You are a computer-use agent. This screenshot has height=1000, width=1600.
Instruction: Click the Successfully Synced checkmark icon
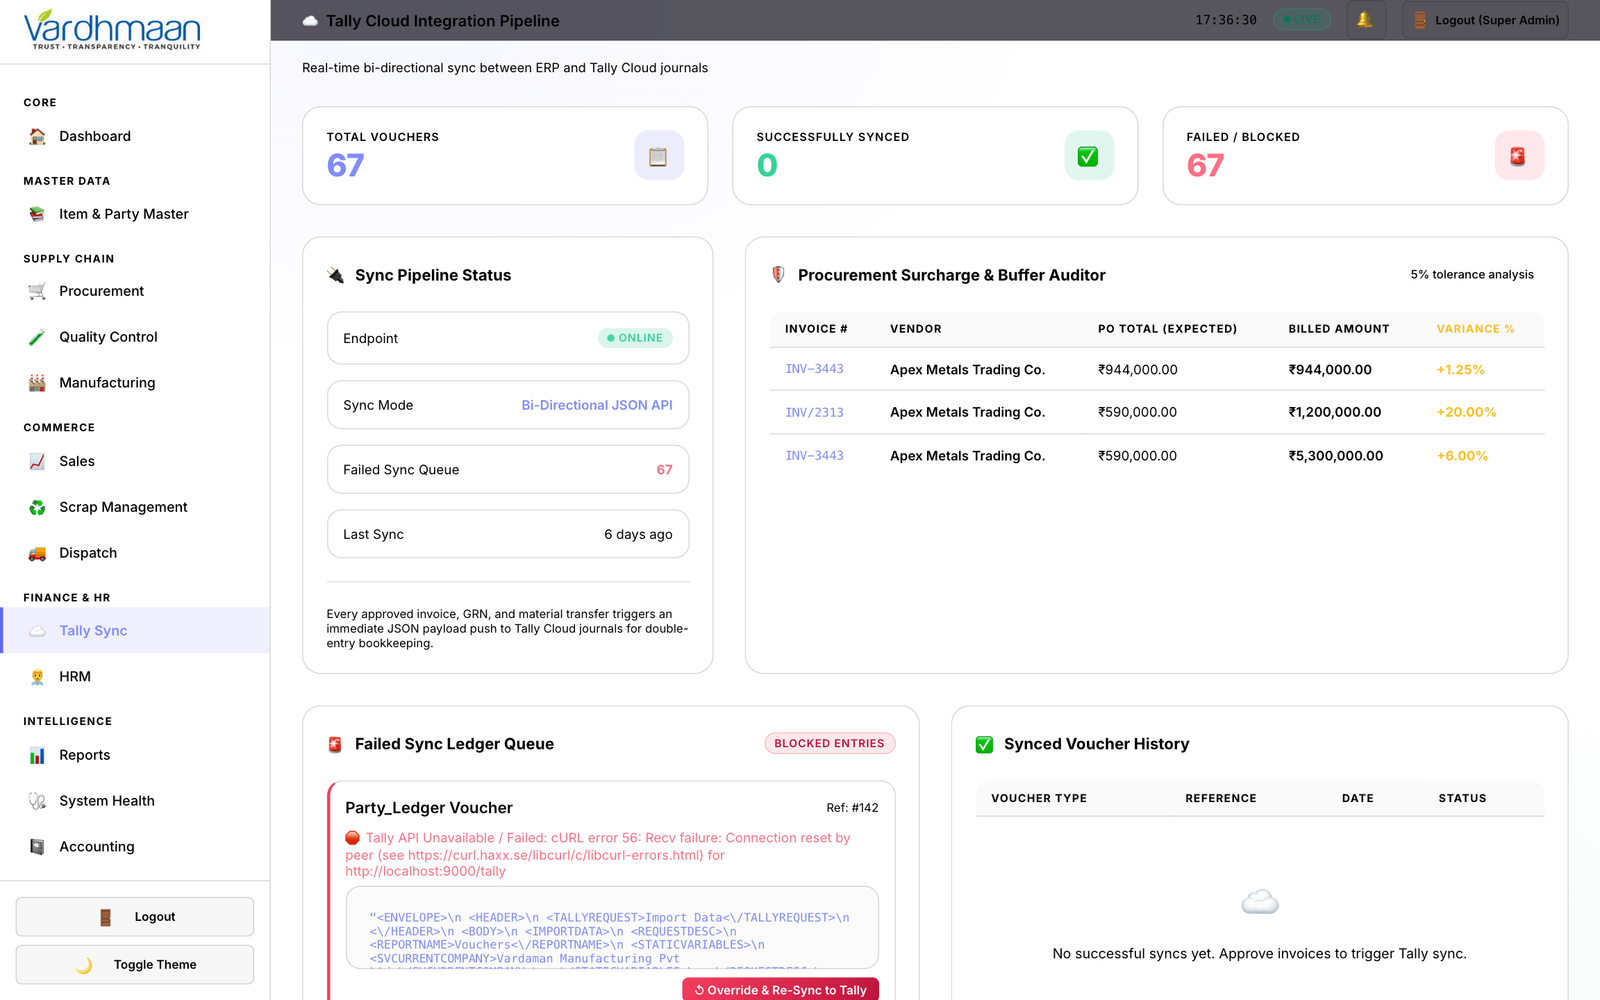pos(1089,156)
